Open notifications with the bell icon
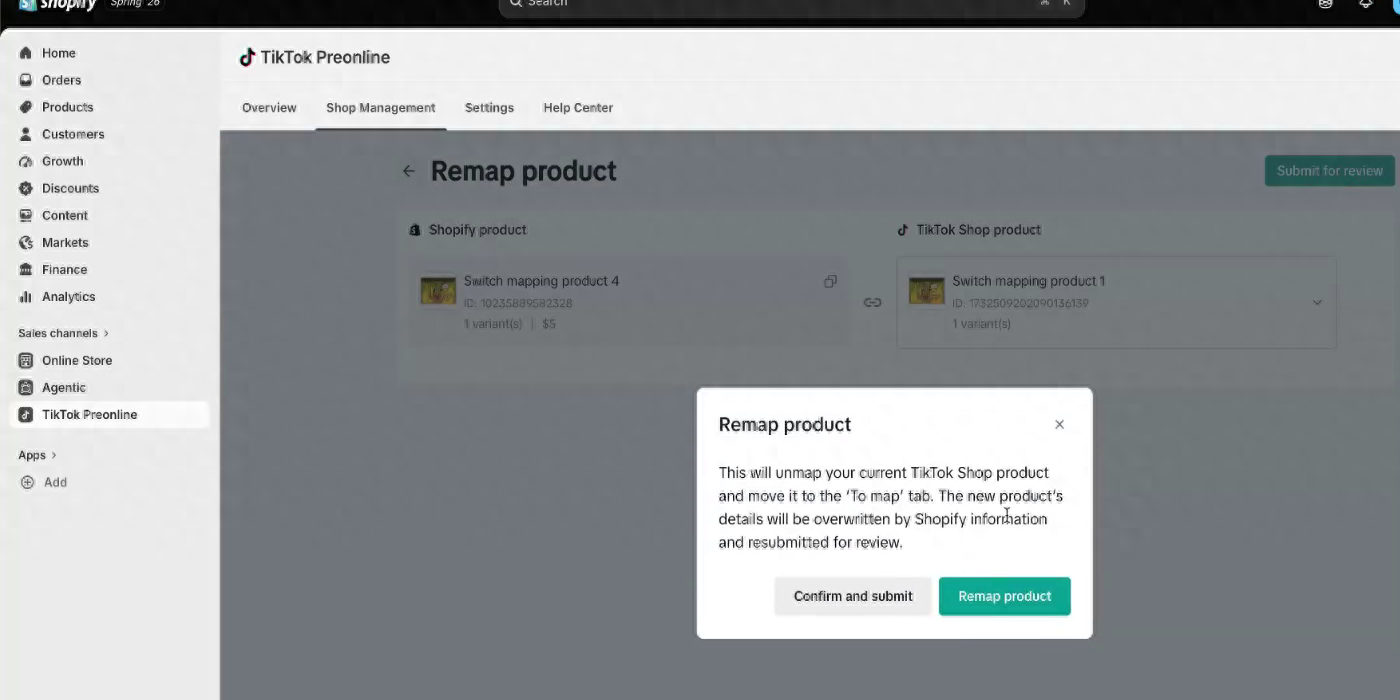This screenshot has height=700, width=1400. tap(1365, 4)
